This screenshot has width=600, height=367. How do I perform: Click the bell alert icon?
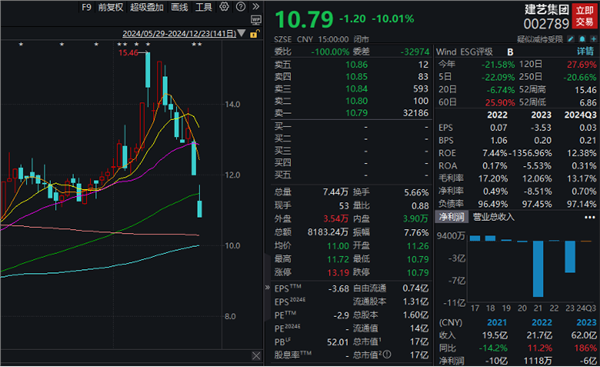(x=582, y=39)
